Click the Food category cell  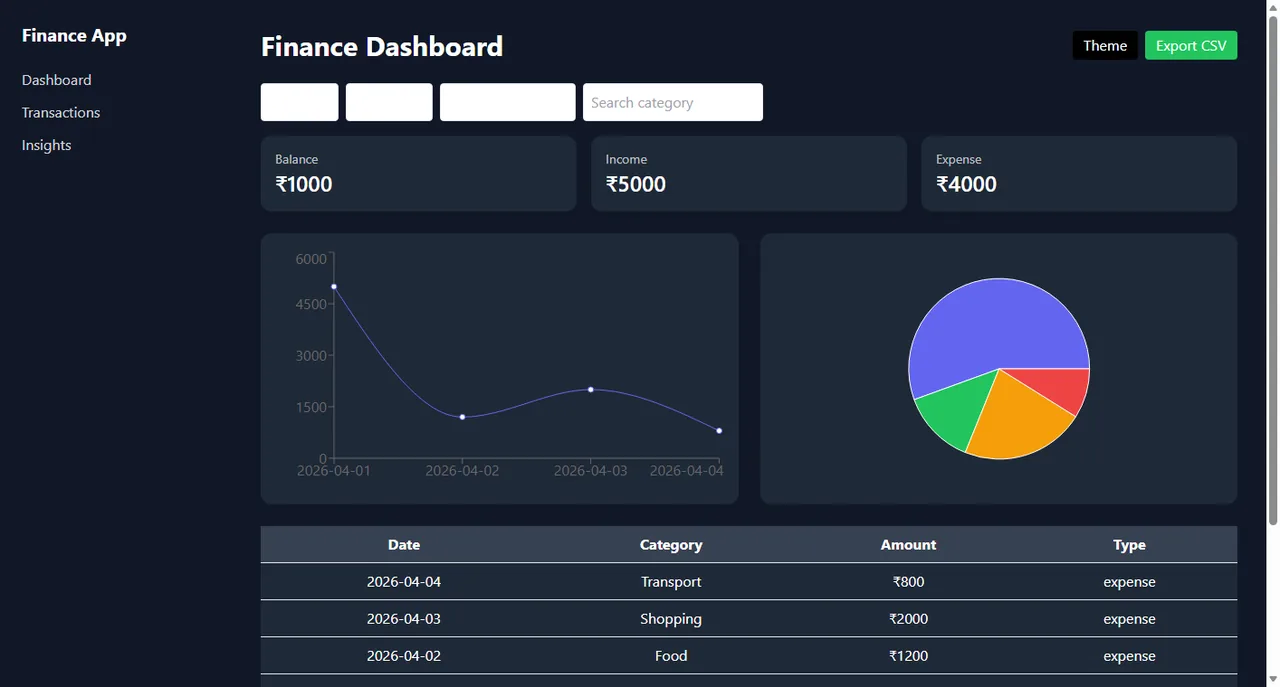tap(671, 656)
